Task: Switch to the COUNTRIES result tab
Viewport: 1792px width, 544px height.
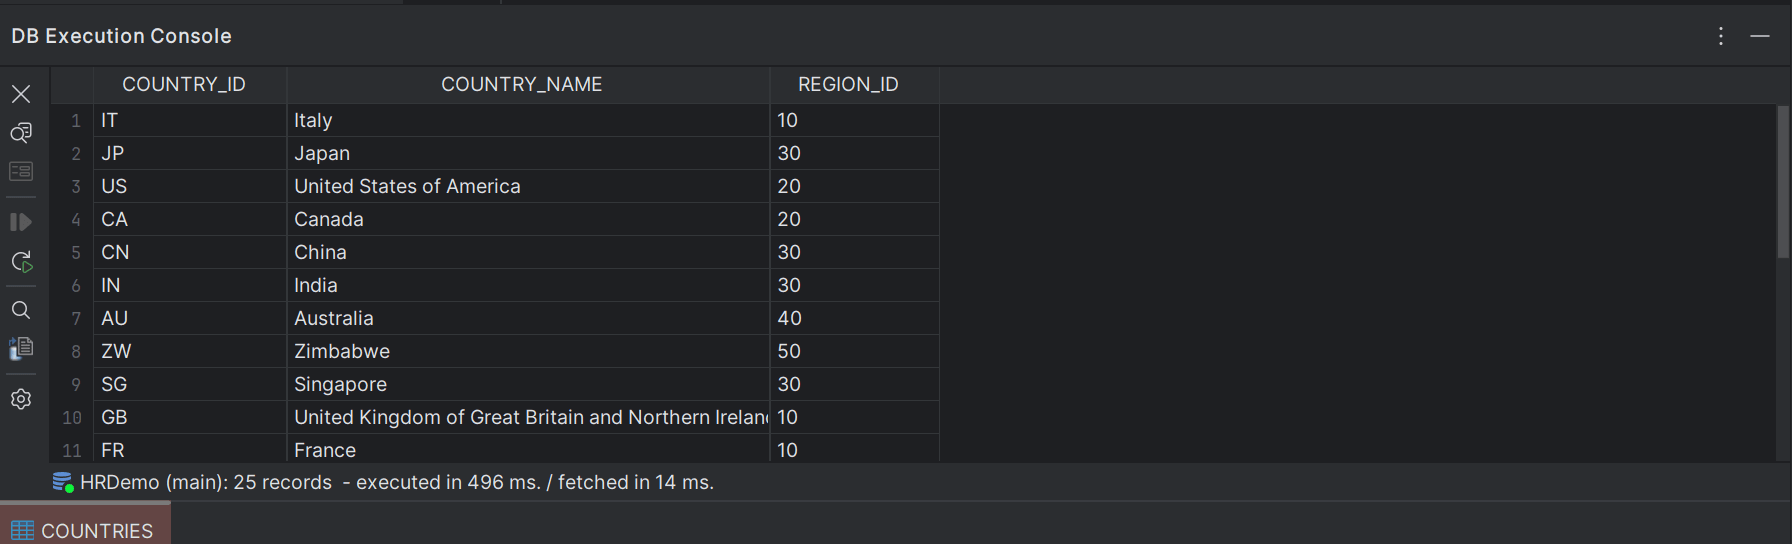Action: pos(85,530)
